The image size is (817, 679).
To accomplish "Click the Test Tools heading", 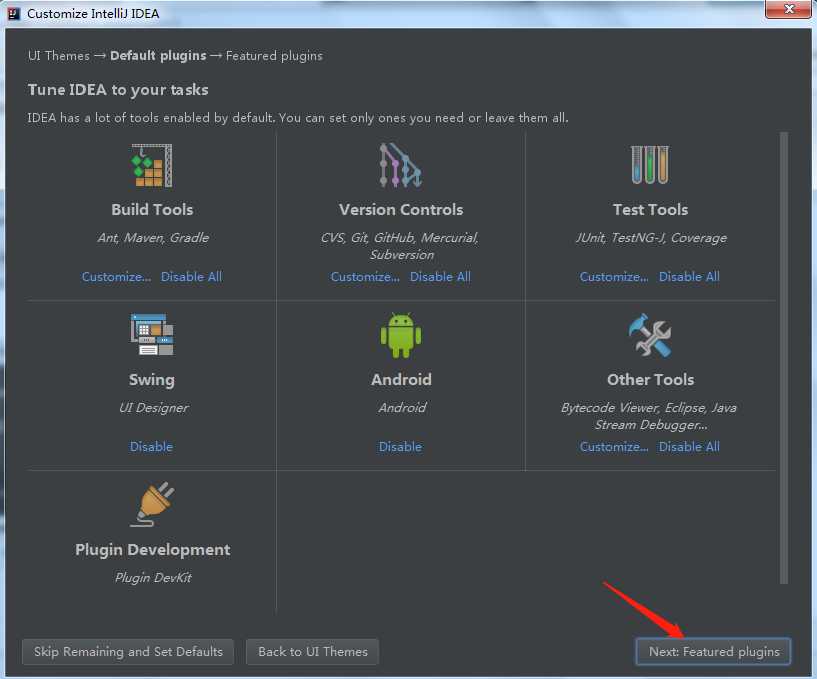I will 650,209.
